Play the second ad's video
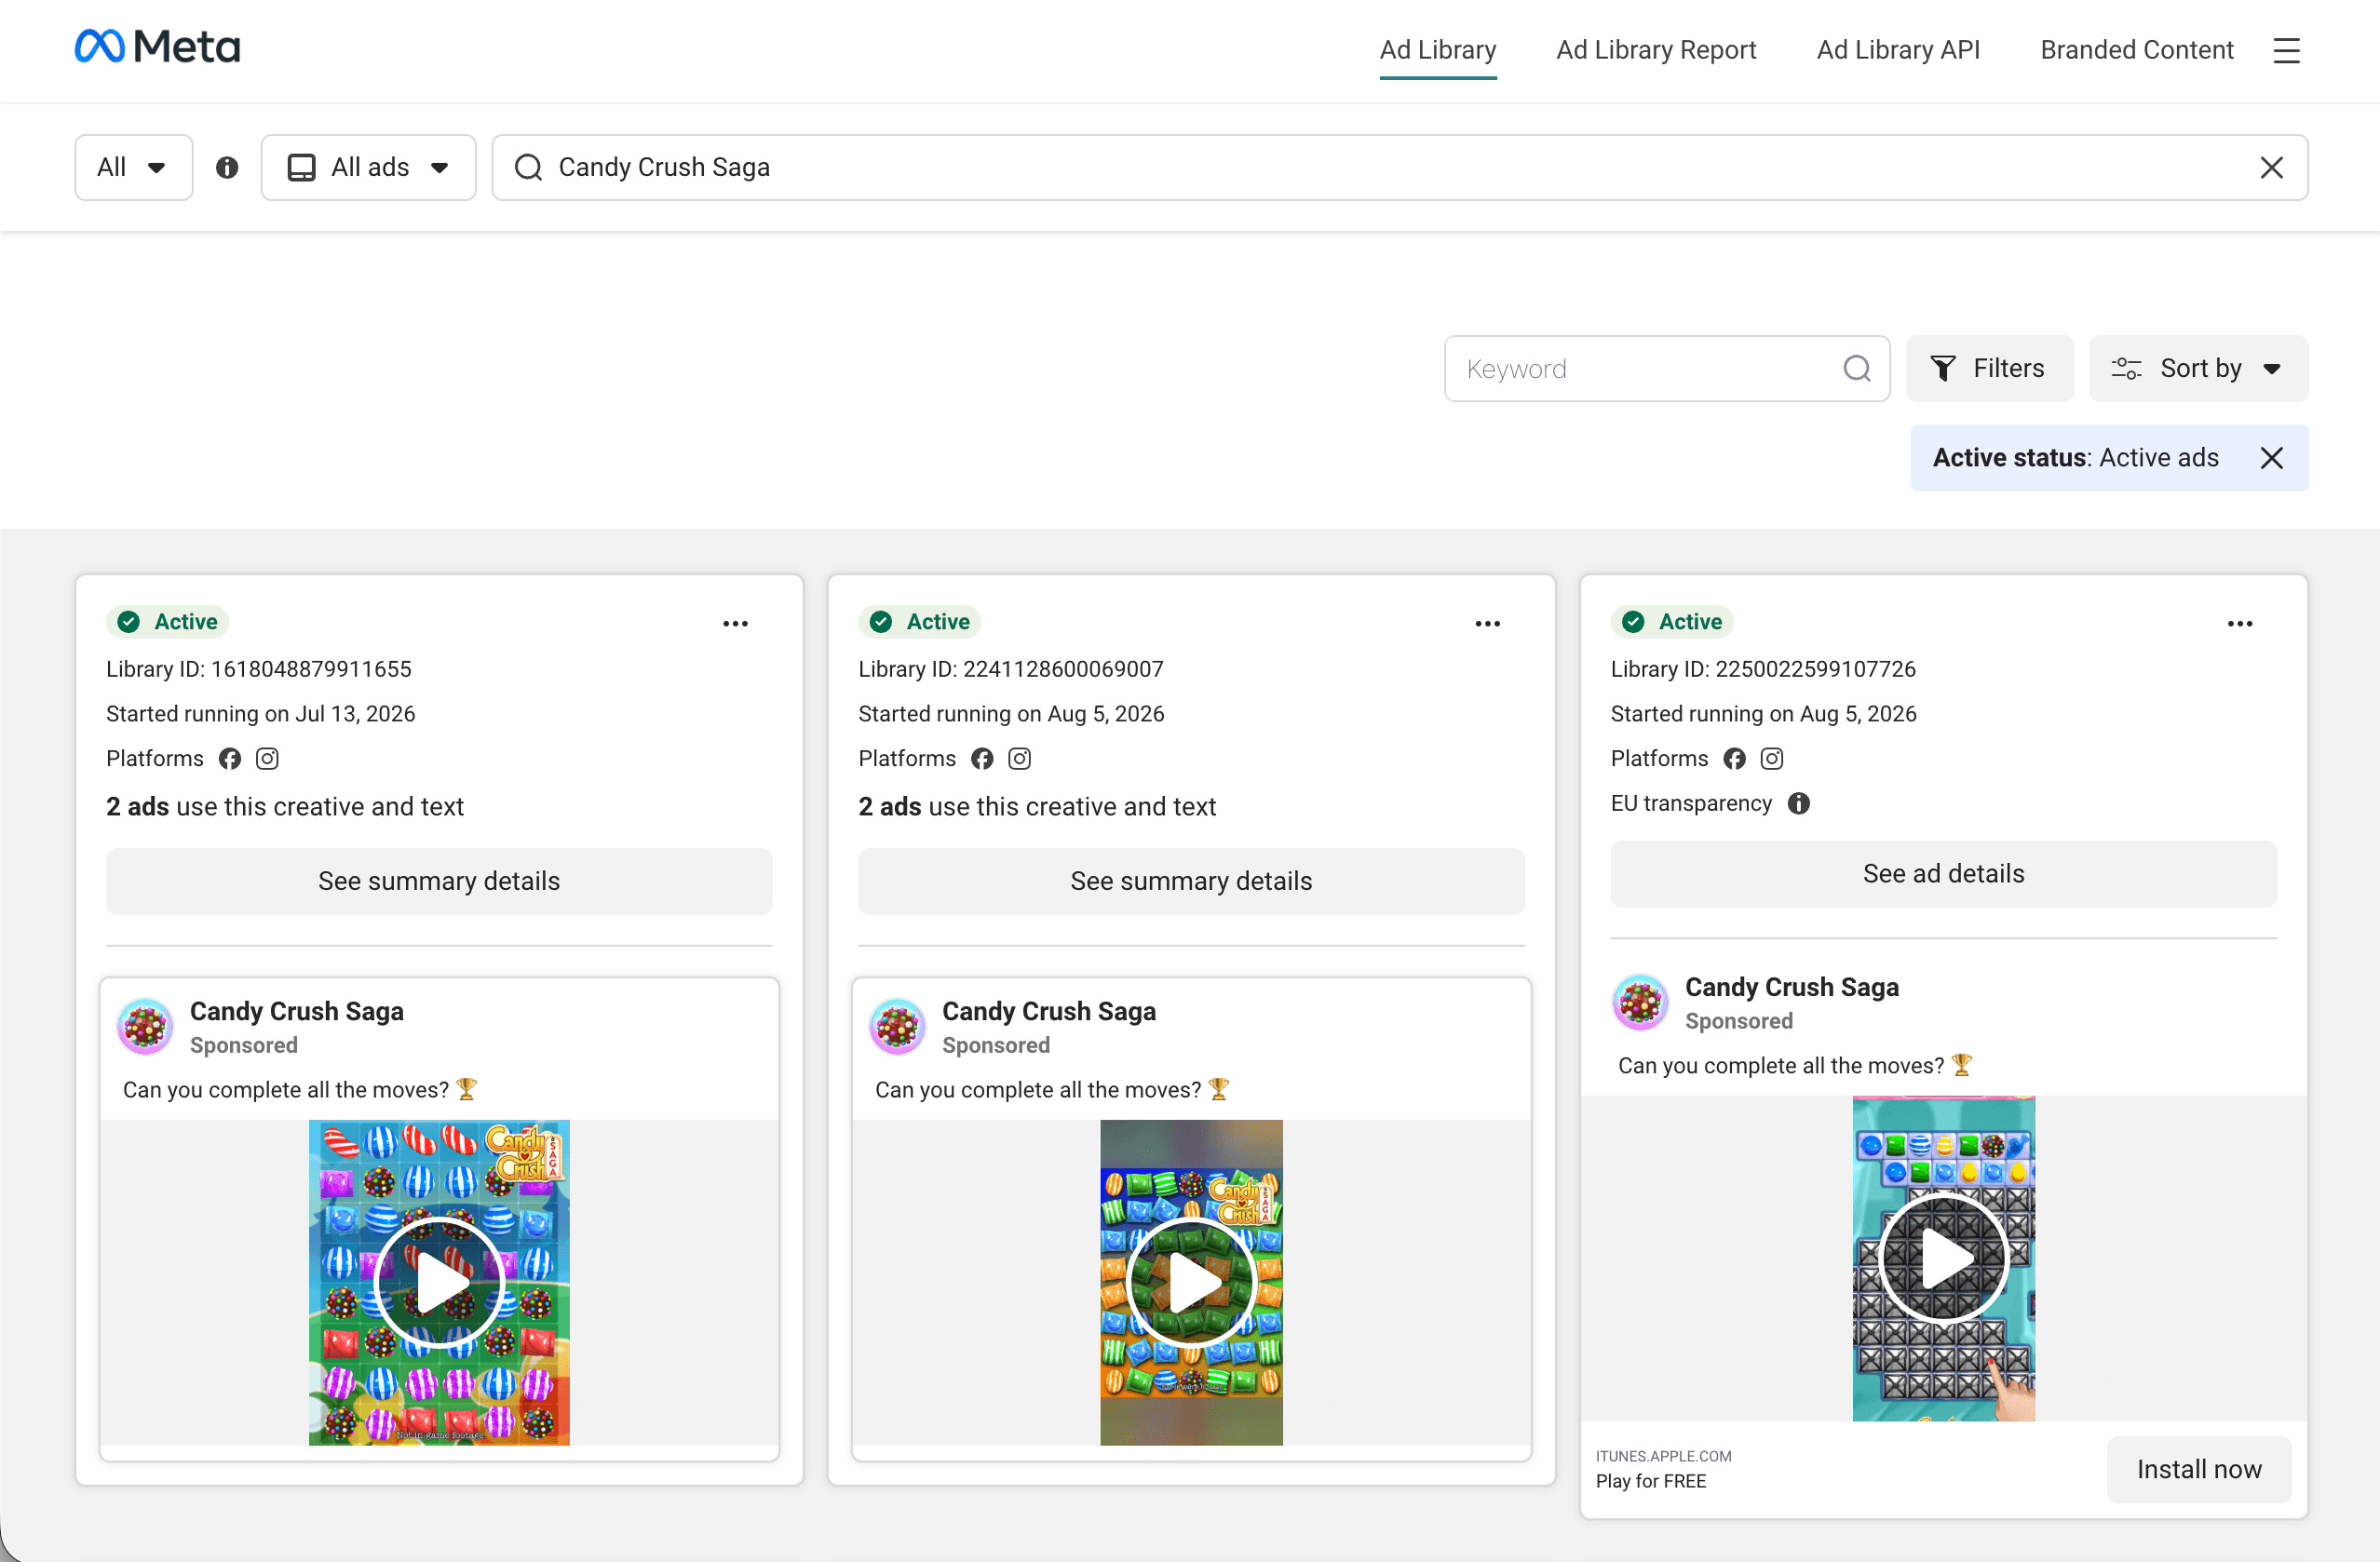This screenshot has height=1562, width=2380. 1191,1282
